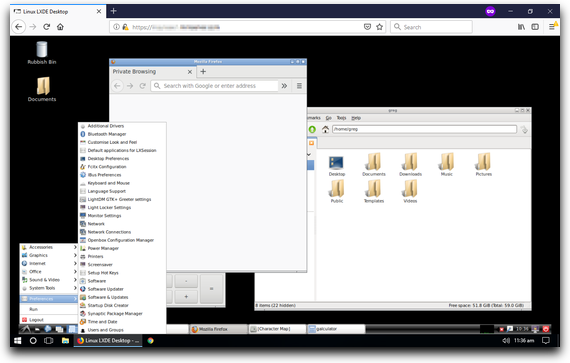Viewport: 570px width, 363px height.
Task: Switch to Character Map in LXDE taskbar
Action: point(277,329)
